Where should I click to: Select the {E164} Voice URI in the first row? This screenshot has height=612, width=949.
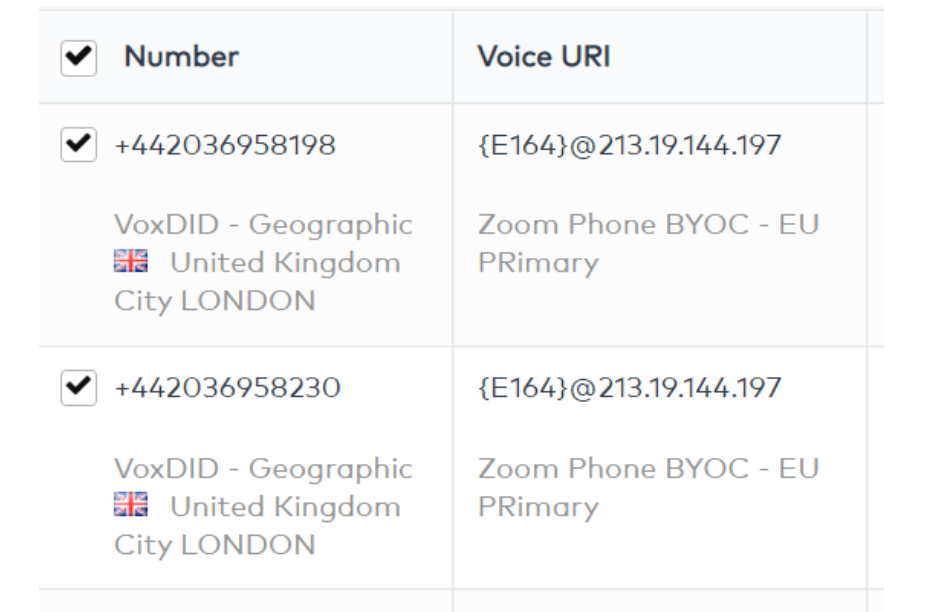pyautogui.click(x=629, y=146)
